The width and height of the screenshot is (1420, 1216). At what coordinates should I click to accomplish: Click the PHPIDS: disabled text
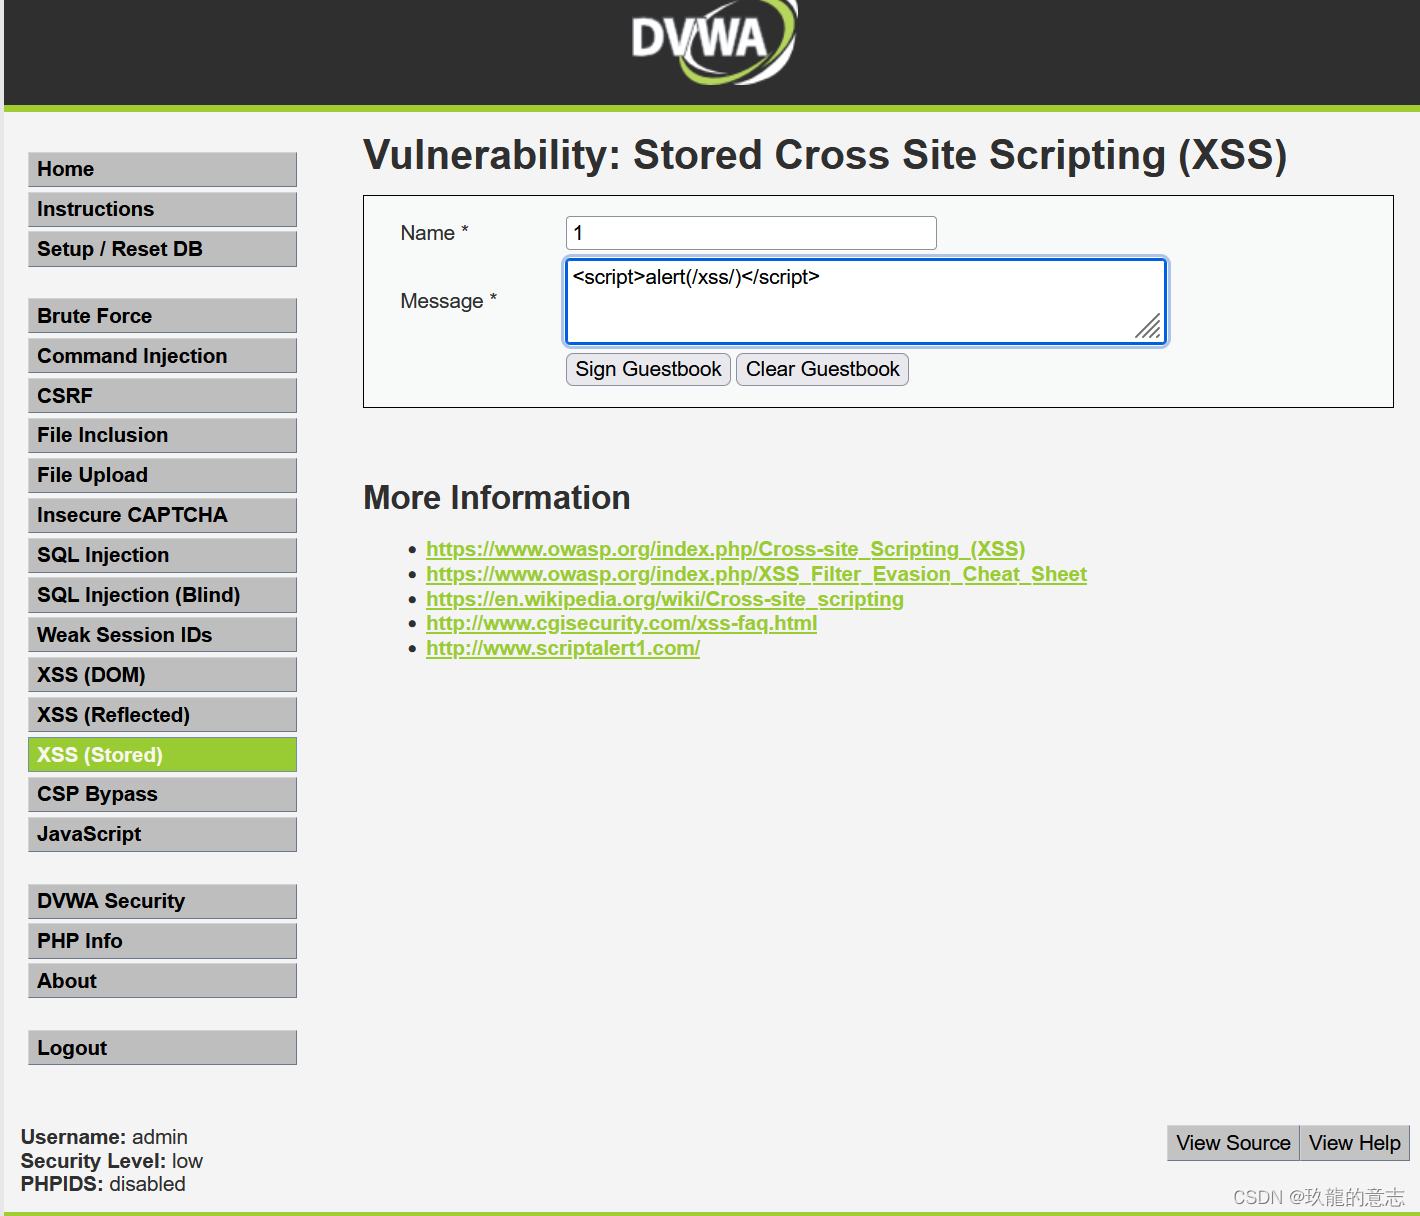(x=103, y=1184)
